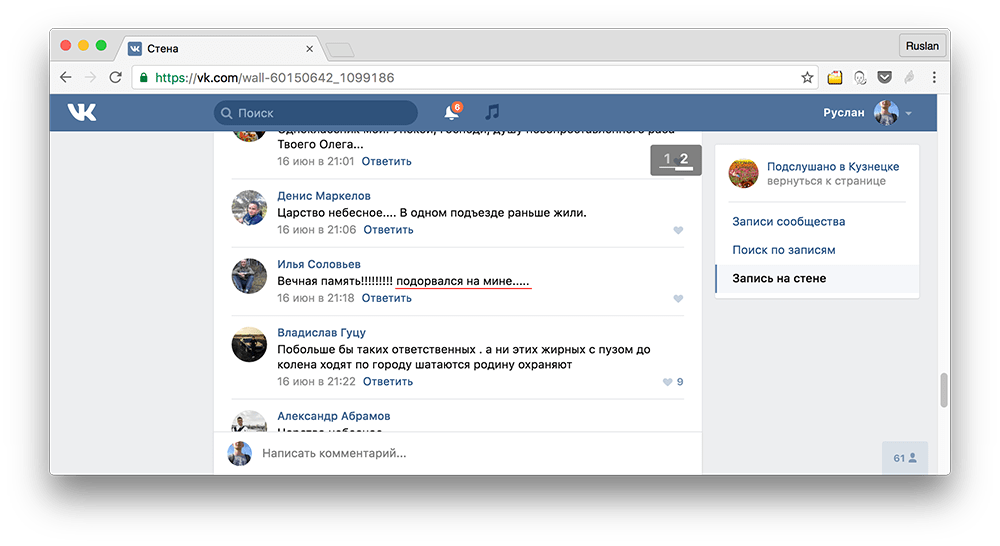Open notifications bell with 6 badge

(x=452, y=112)
